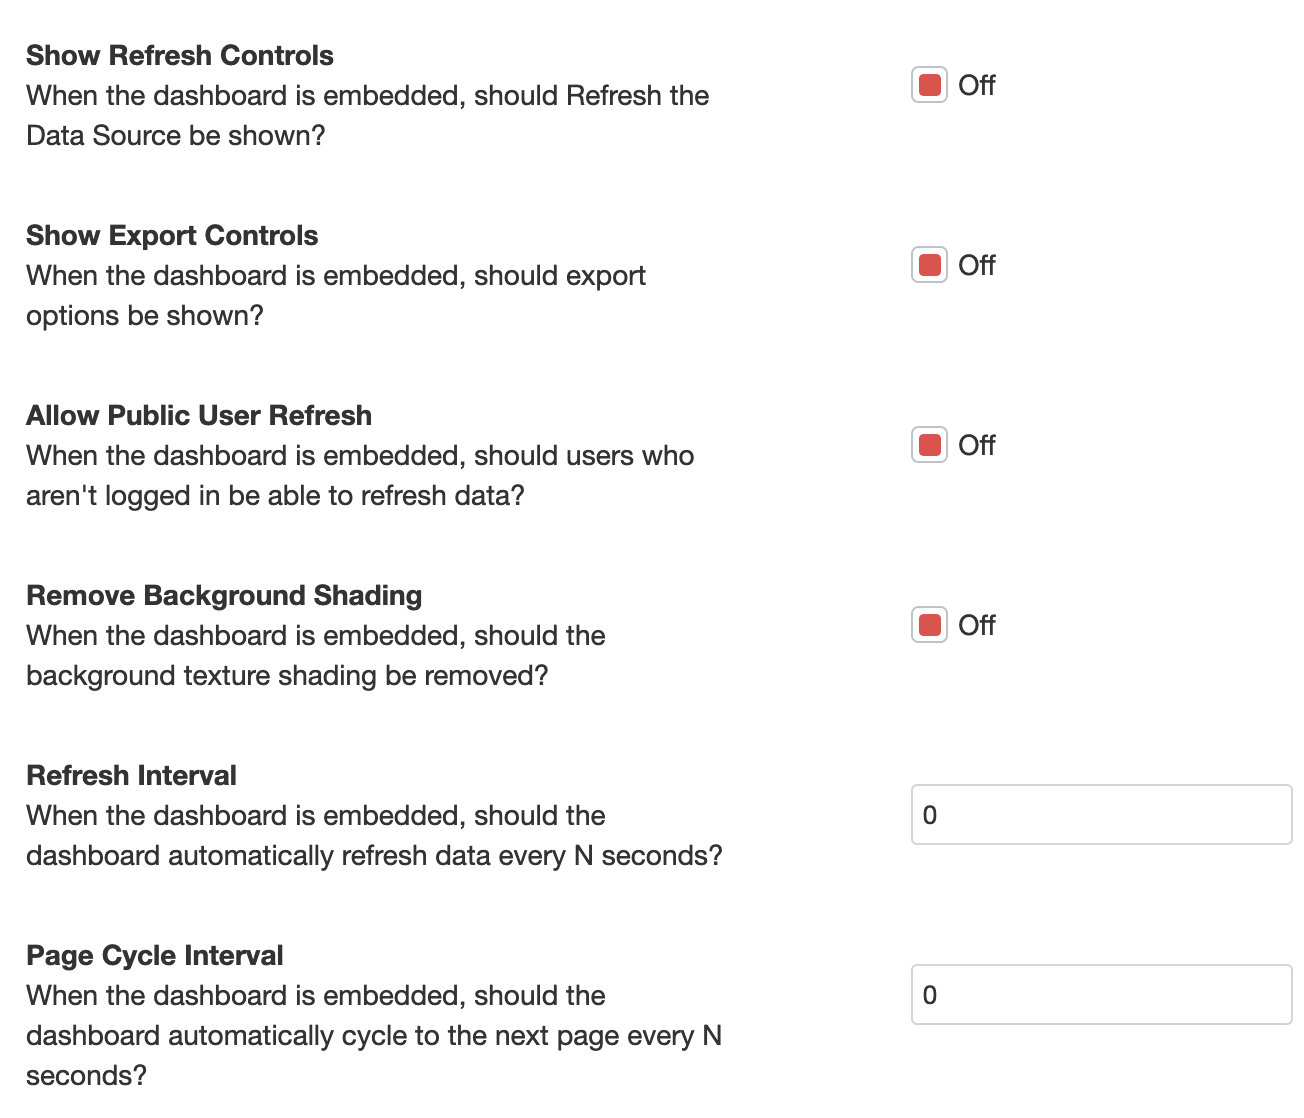
Task: Click the checkbox next to Allow Public User Refresh
Action: tap(928, 445)
